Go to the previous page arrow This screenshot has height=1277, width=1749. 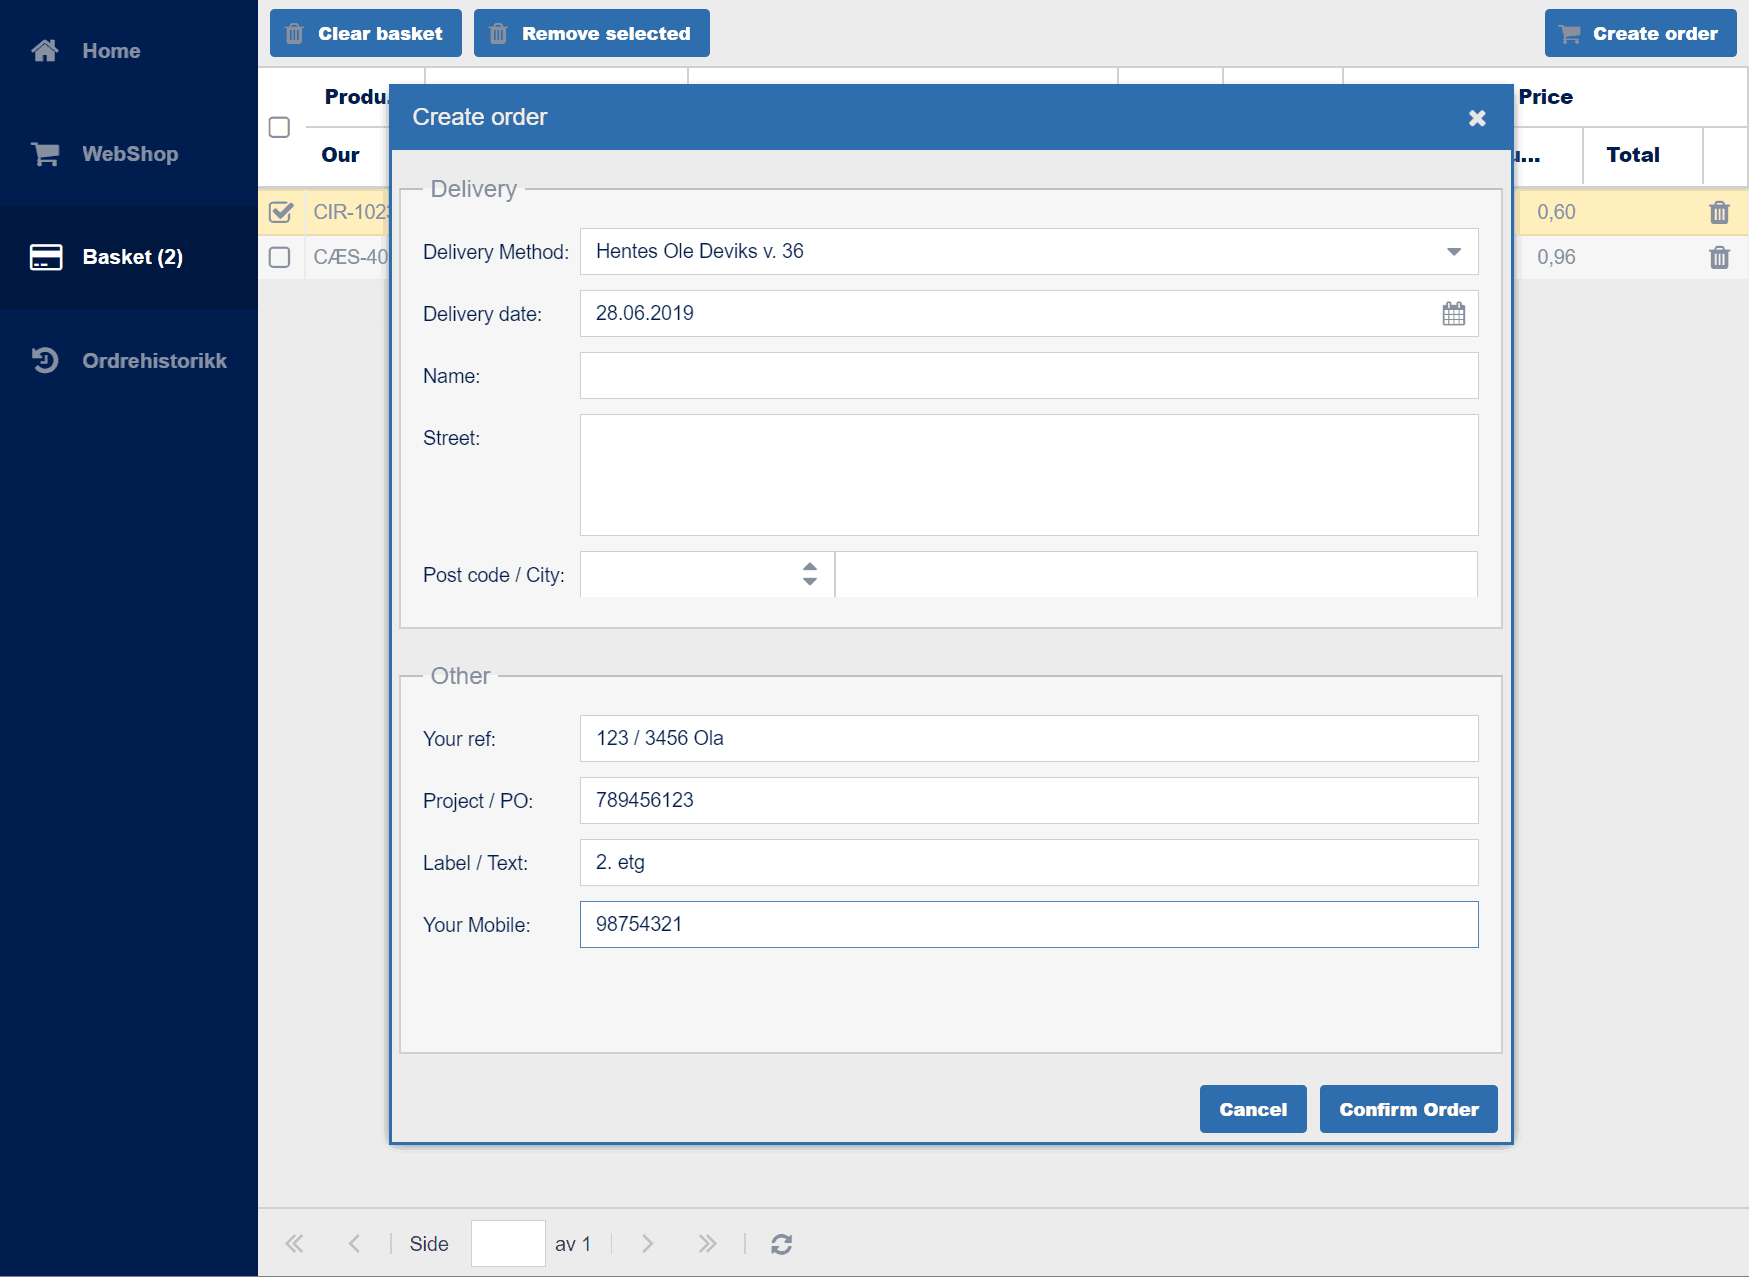click(x=354, y=1244)
